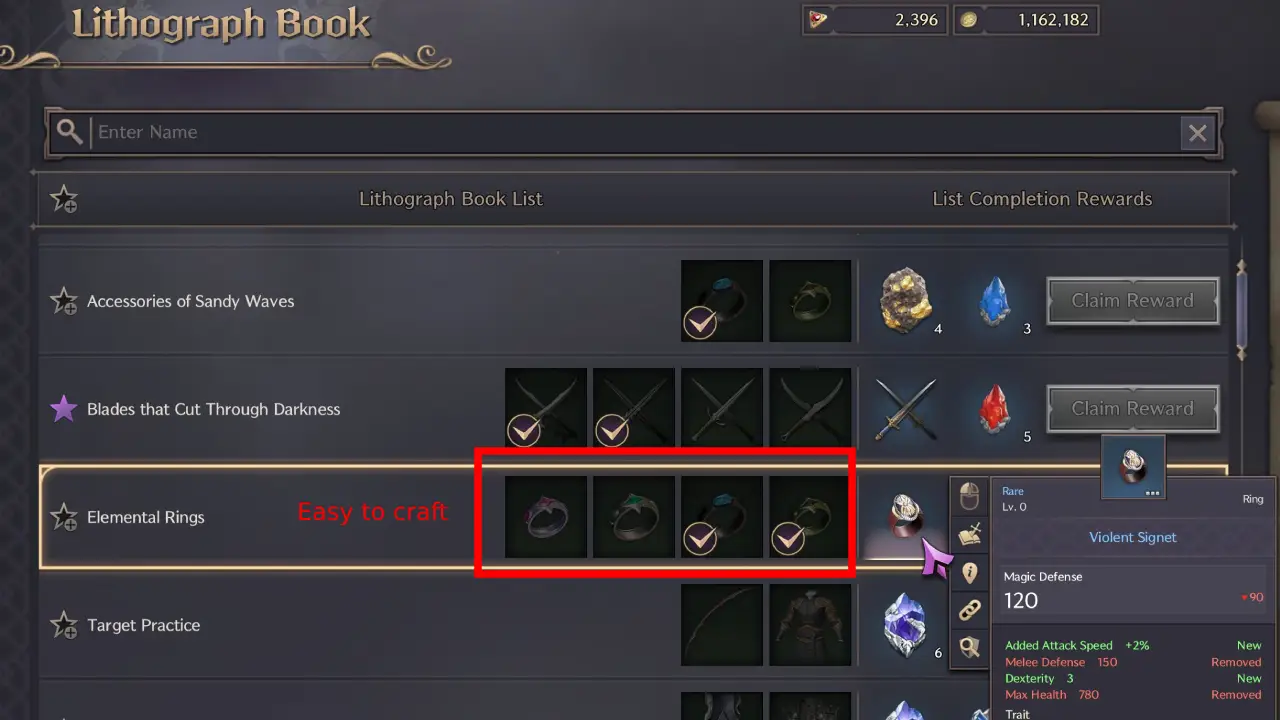Select the checked blue ring in Sandy Waves row
The image size is (1280, 720).
pos(722,301)
